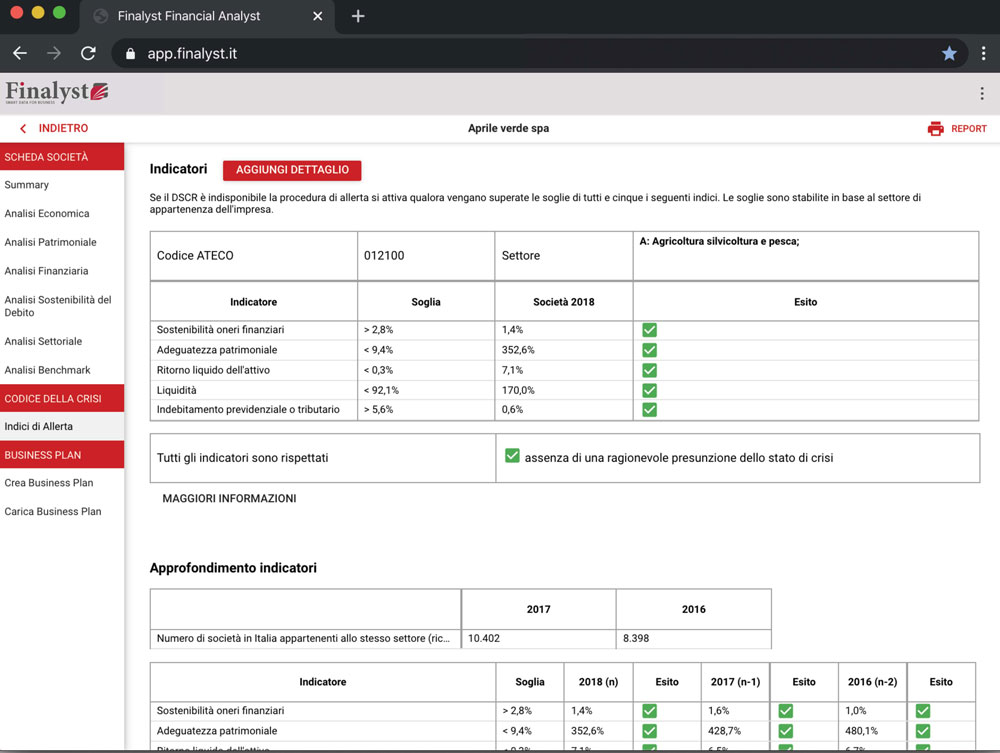Viewport: 1000px width, 753px height.
Task: Click the padlock site security icon
Action: pyautogui.click(x=130, y=54)
